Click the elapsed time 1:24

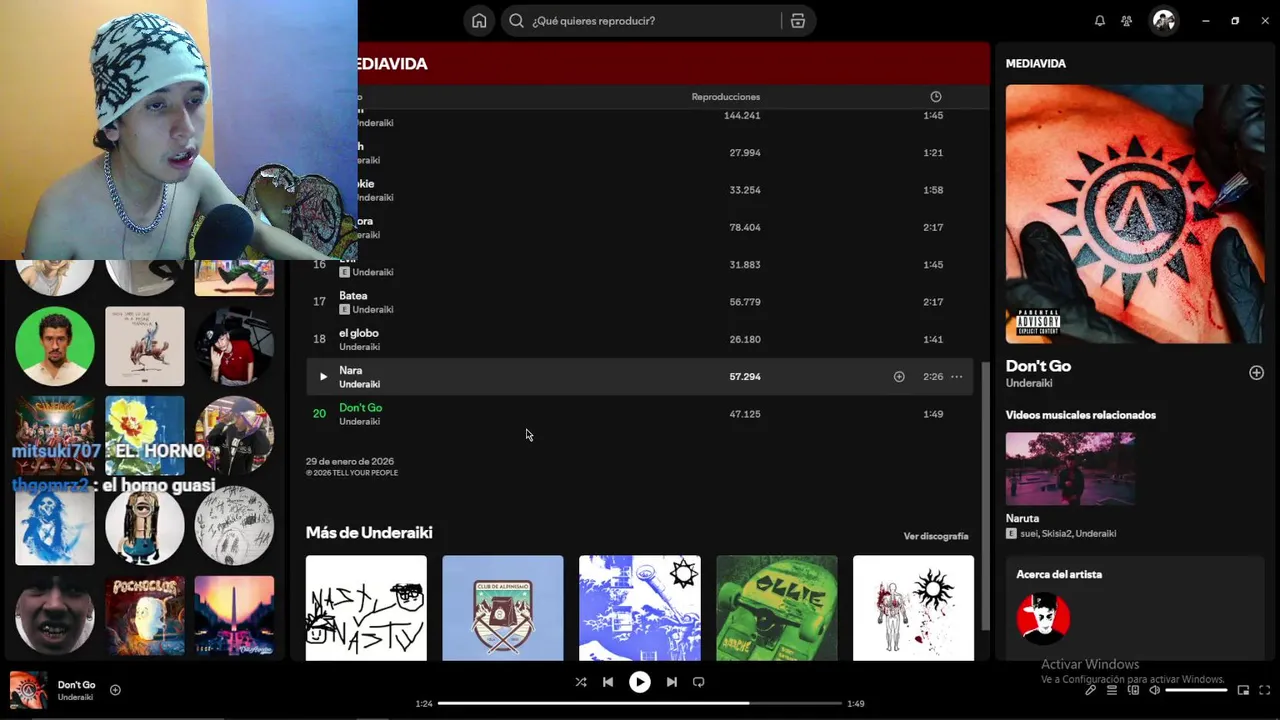pyautogui.click(x=424, y=704)
